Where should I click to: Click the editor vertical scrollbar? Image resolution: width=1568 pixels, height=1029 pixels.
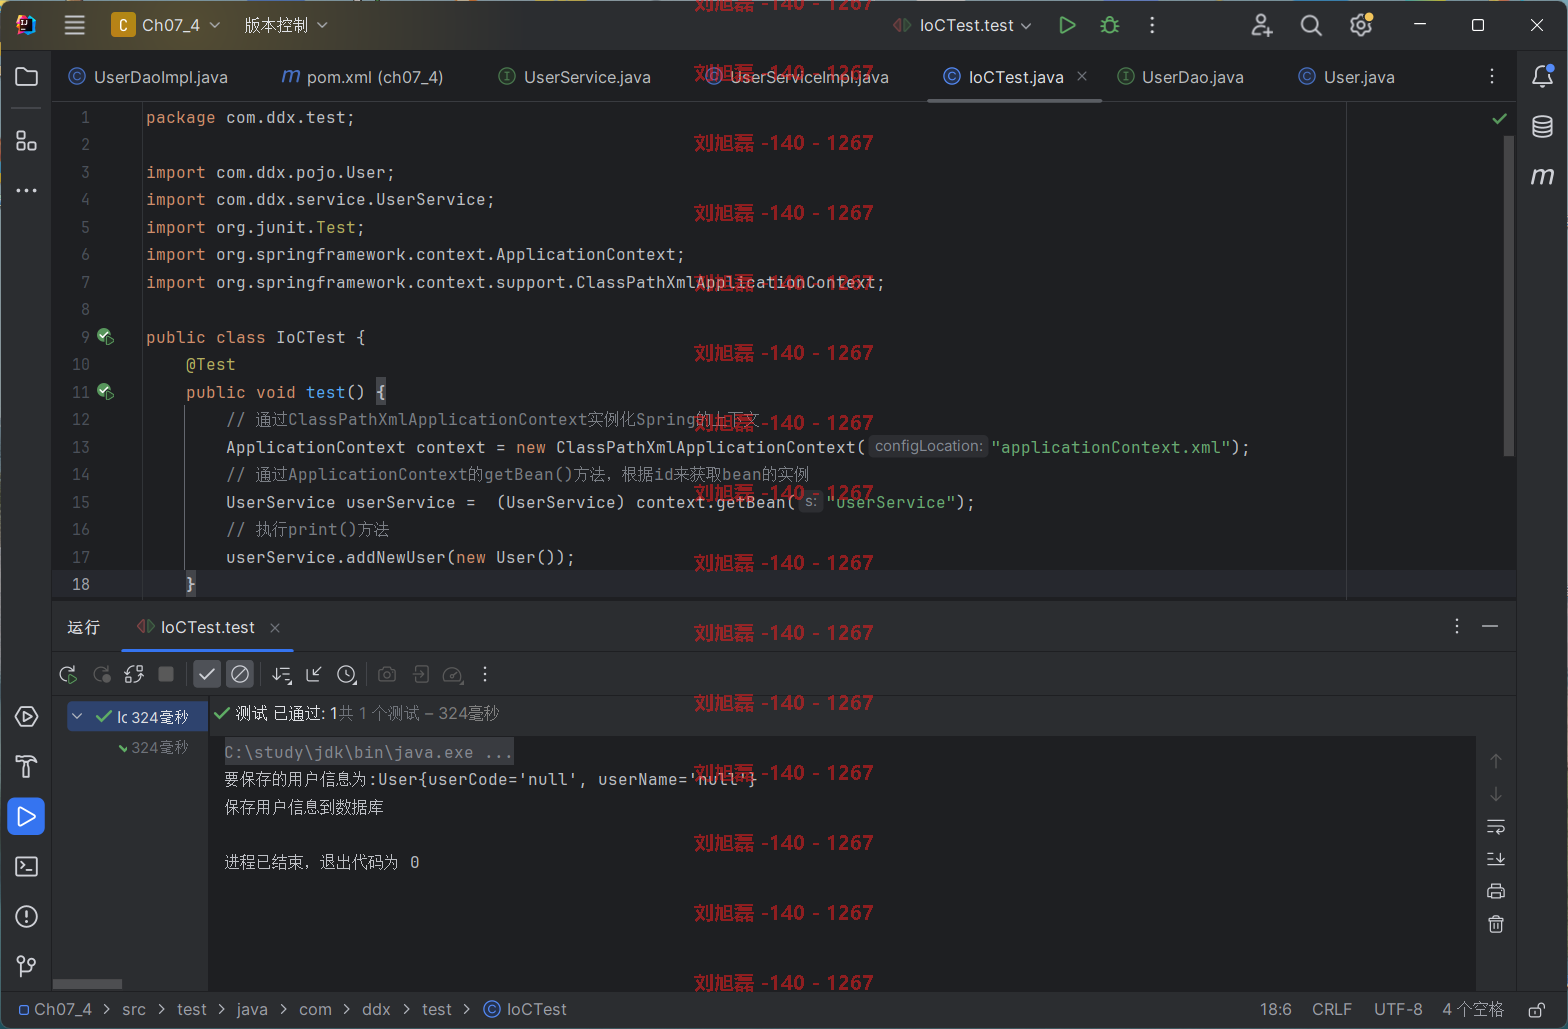pyautogui.click(x=1509, y=295)
